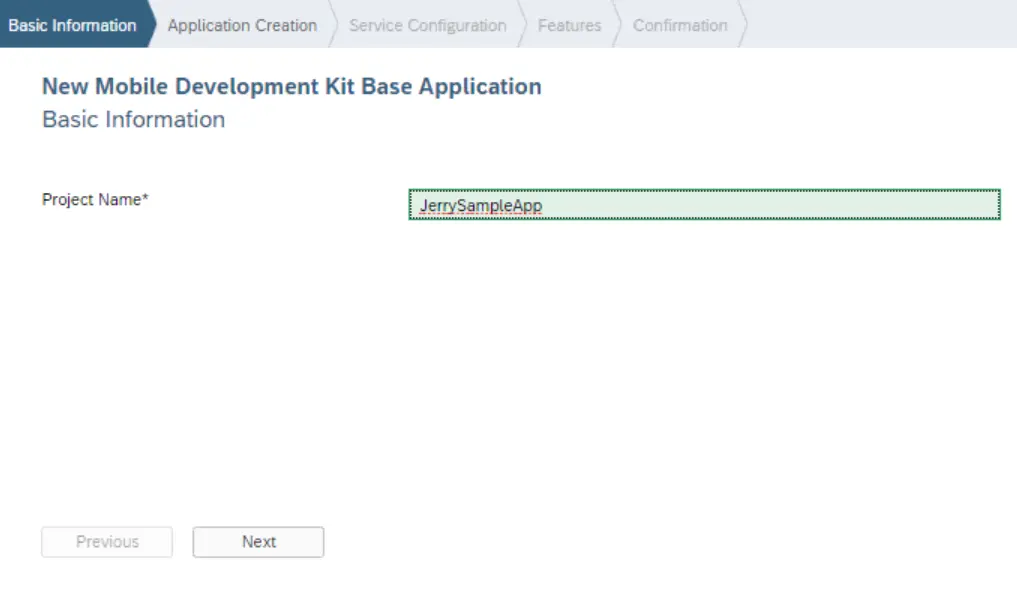Screen dimensions: 1017x600
Task: Click the required asterisk beside Project Name
Action: click(x=145, y=198)
